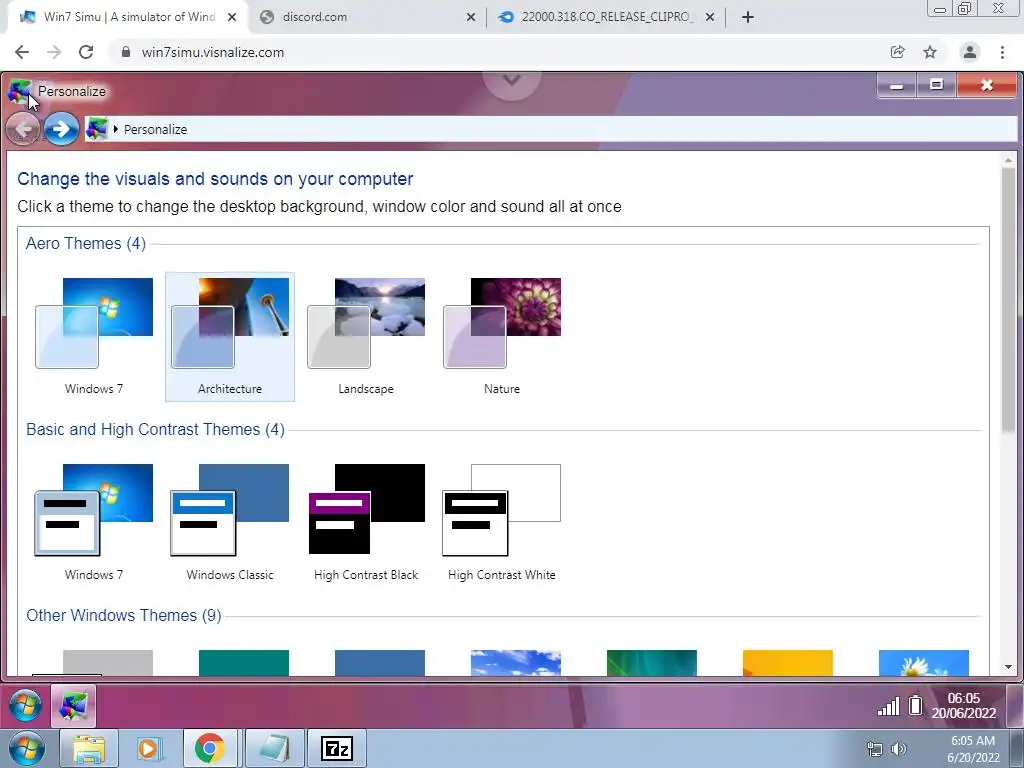Select the blue sky clouds theme thumbnail
Image resolution: width=1024 pixels, height=768 pixels.
click(516, 663)
